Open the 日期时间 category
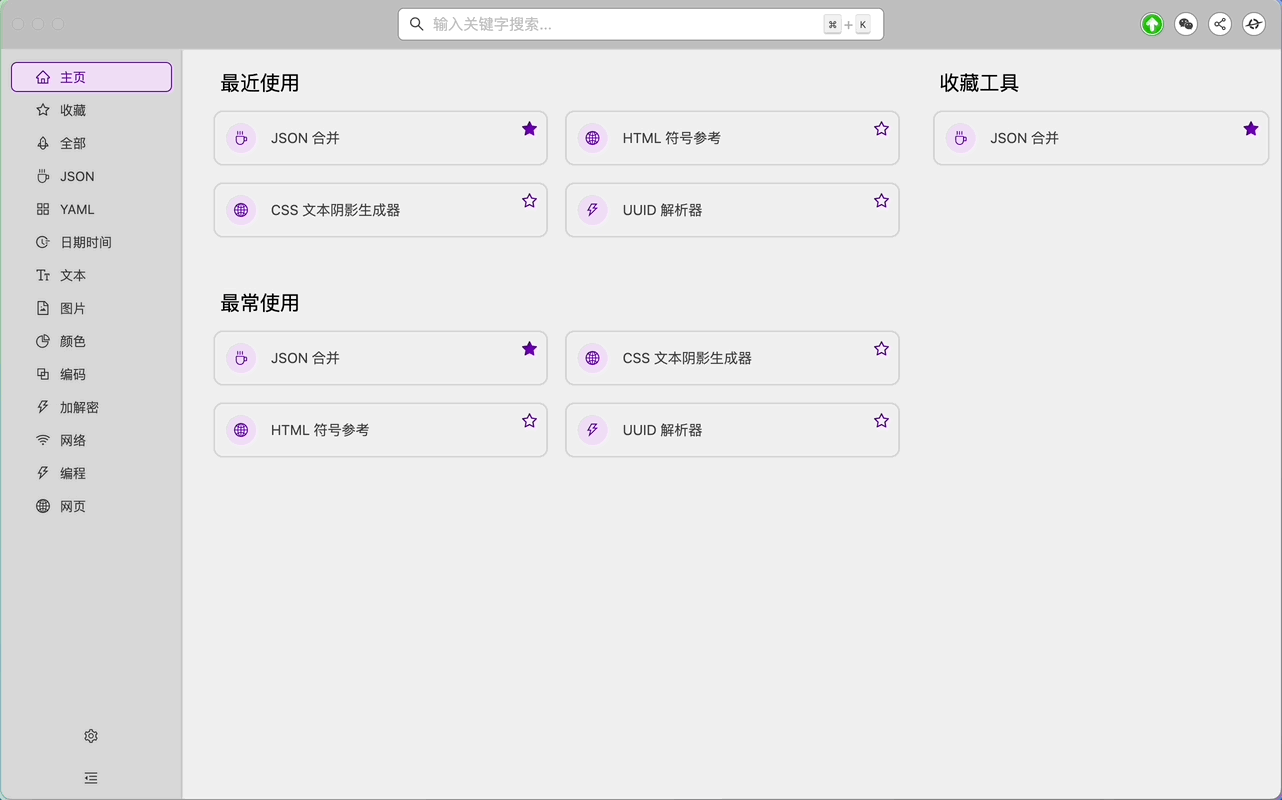The height and width of the screenshot is (800, 1282). [91, 242]
